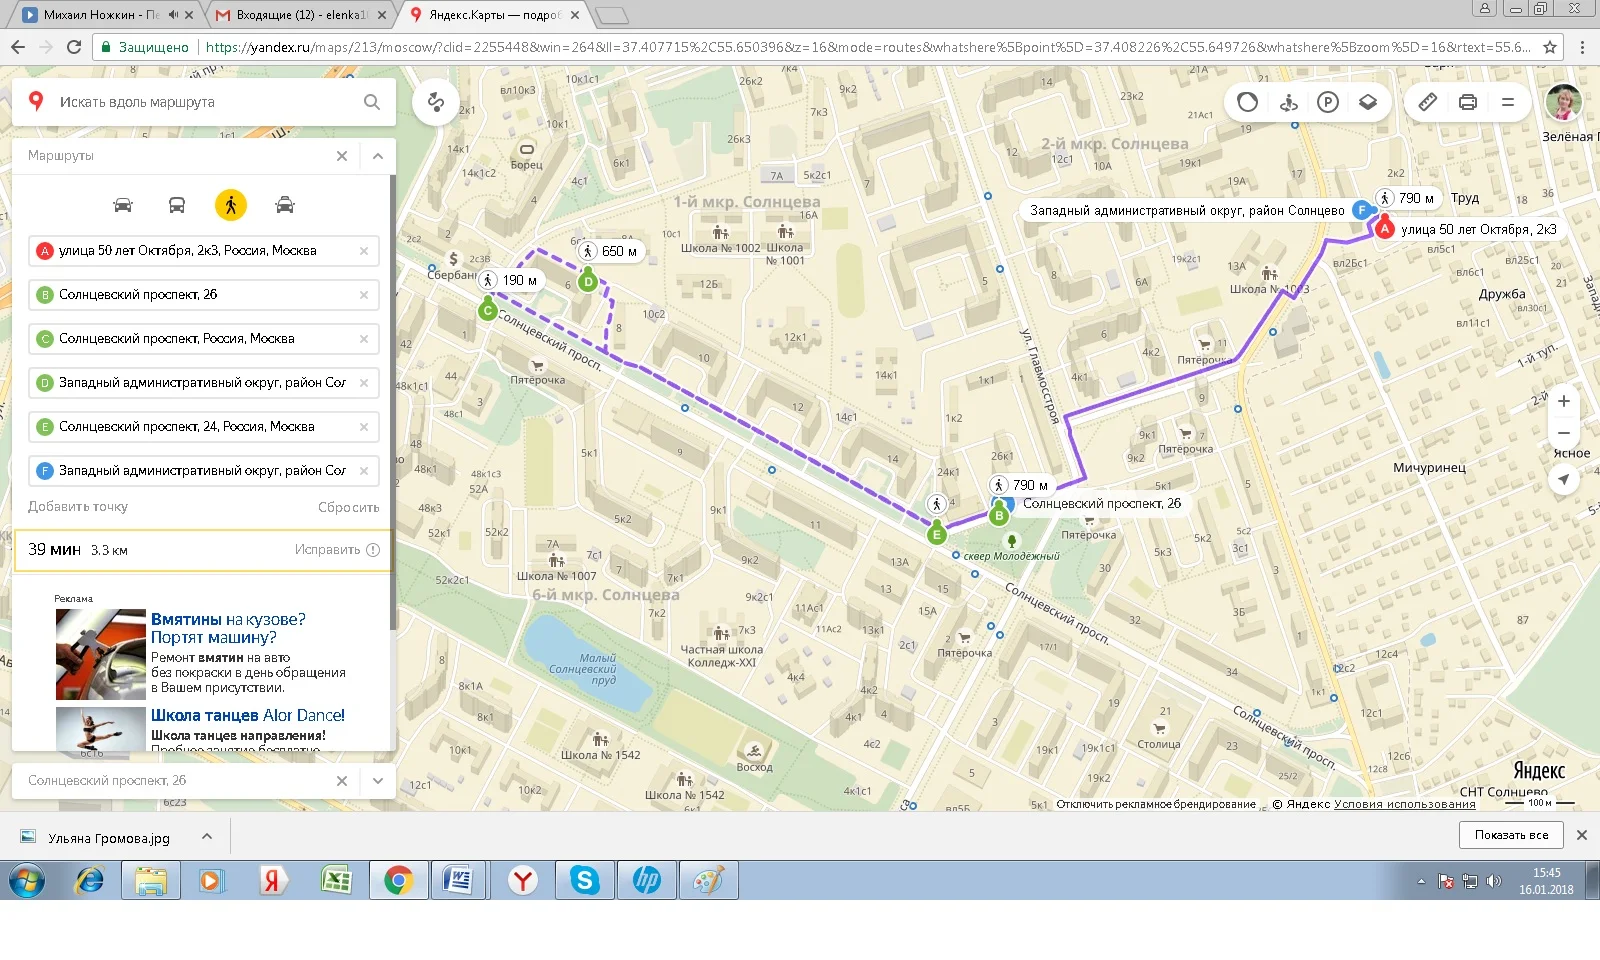Open the map layers selector
Viewport: 1600px width, 960px height.
(1368, 102)
